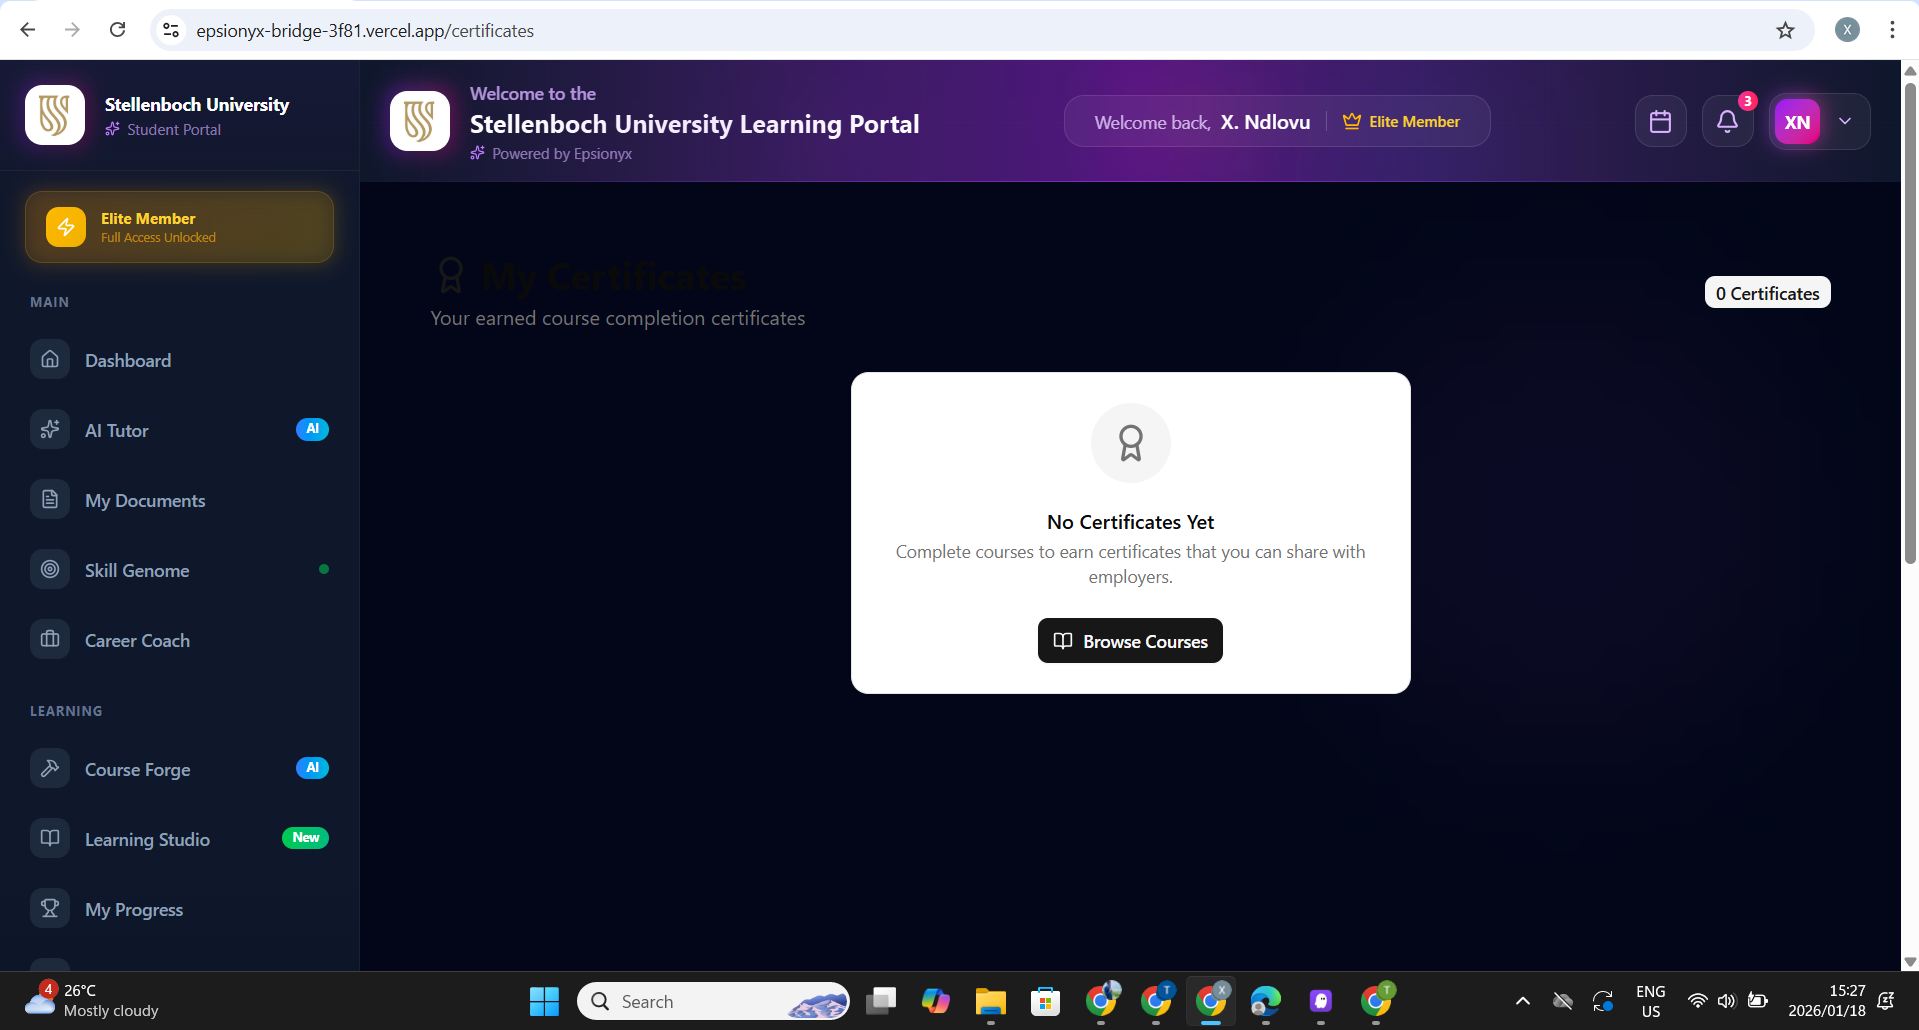
Task: Click the award ribbon icon in empty state
Action: point(1131,443)
